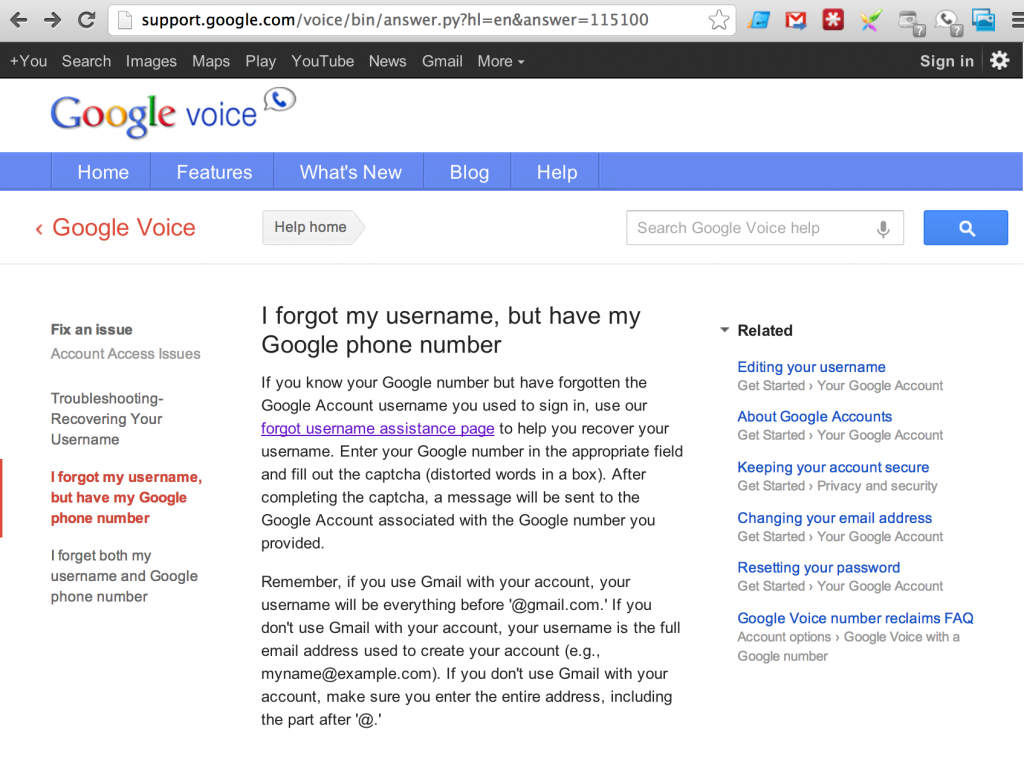Click the article title 'I forgot my username'

coord(451,330)
